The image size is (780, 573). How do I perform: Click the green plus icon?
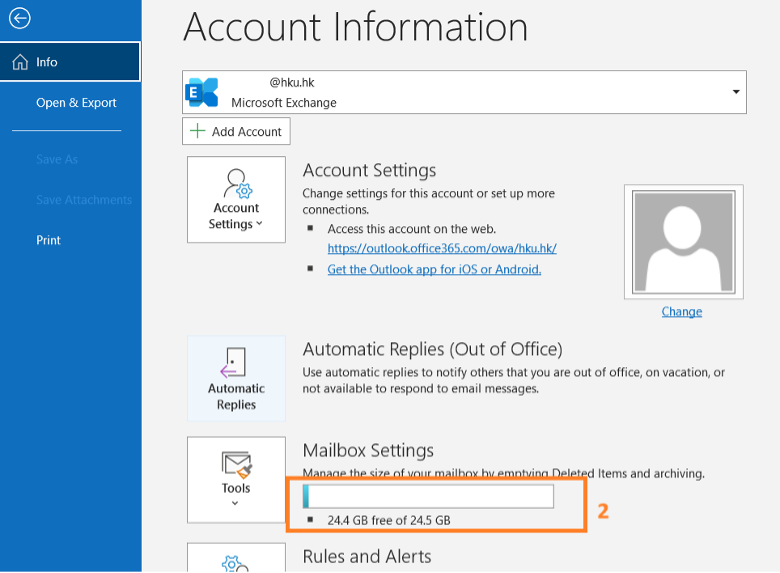point(197,131)
